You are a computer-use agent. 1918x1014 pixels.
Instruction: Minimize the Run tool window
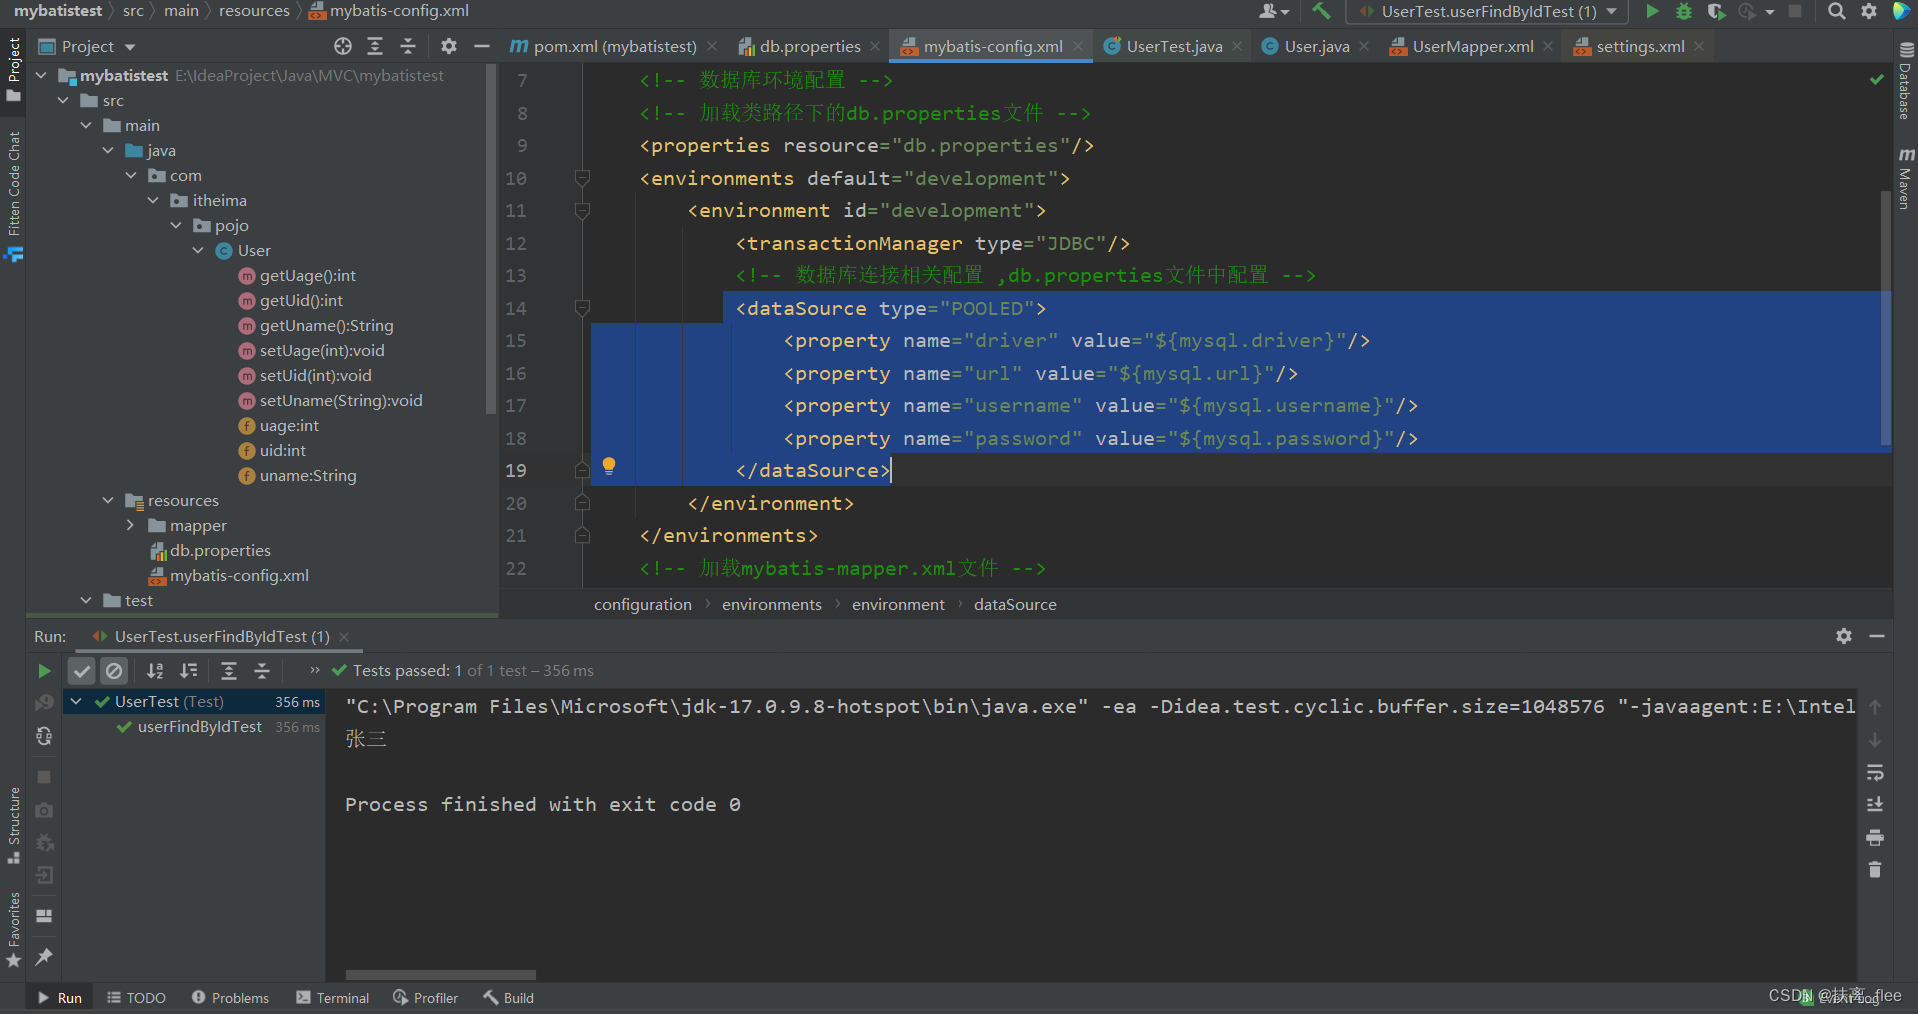click(1877, 636)
